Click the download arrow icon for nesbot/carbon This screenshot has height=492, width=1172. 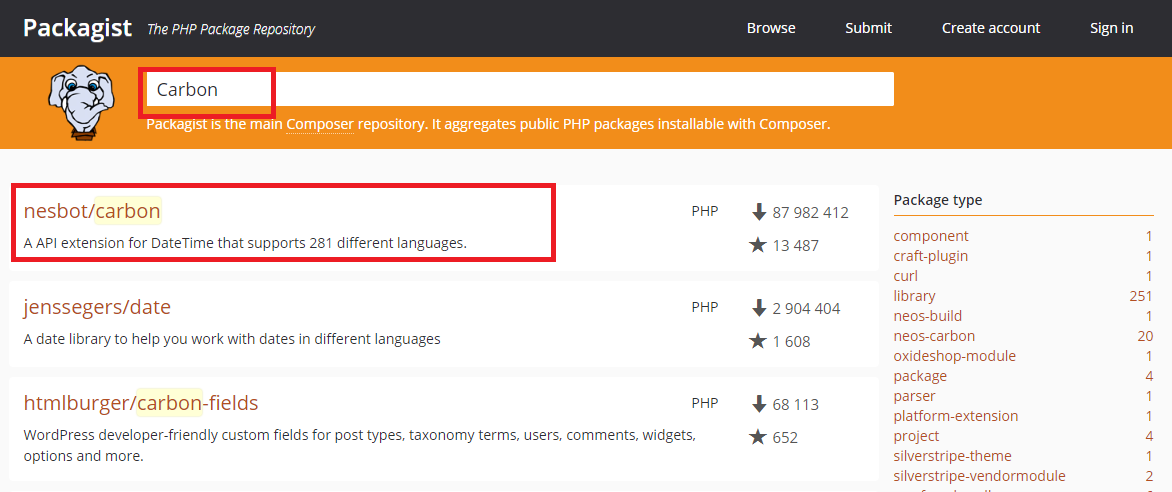click(x=759, y=212)
